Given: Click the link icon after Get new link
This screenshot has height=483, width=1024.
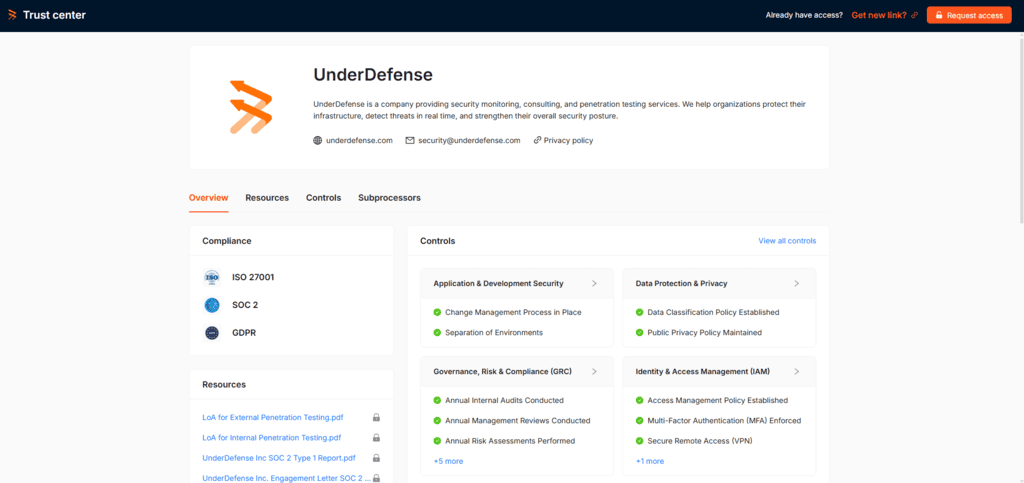Looking at the screenshot, I should pos(914,15).
